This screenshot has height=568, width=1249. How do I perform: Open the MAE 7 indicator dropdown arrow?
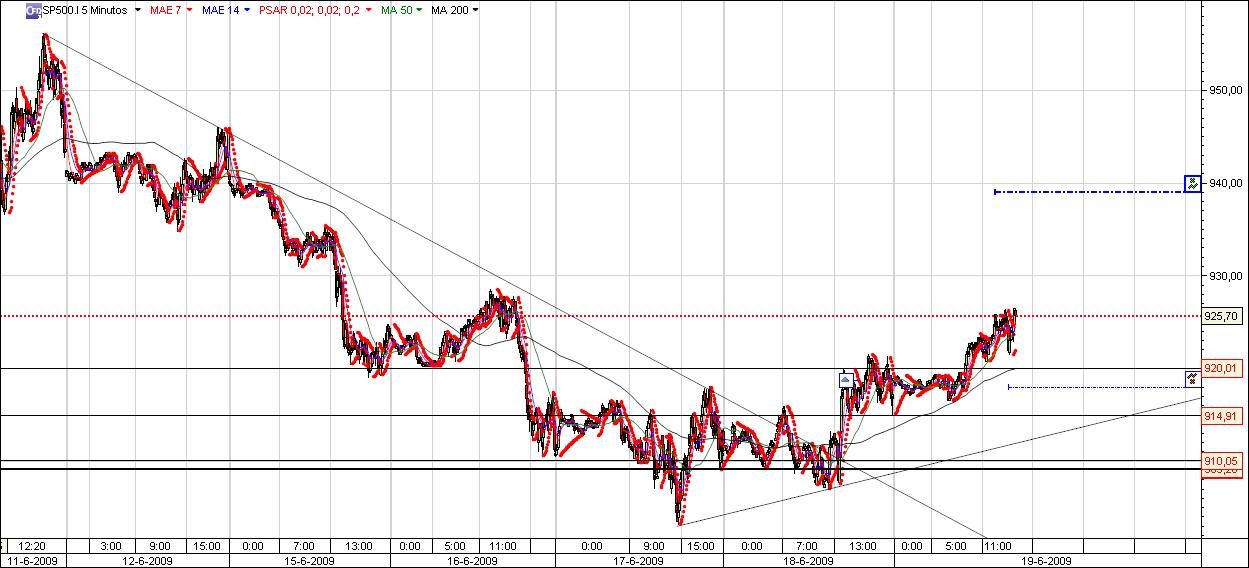click(188, 10)
